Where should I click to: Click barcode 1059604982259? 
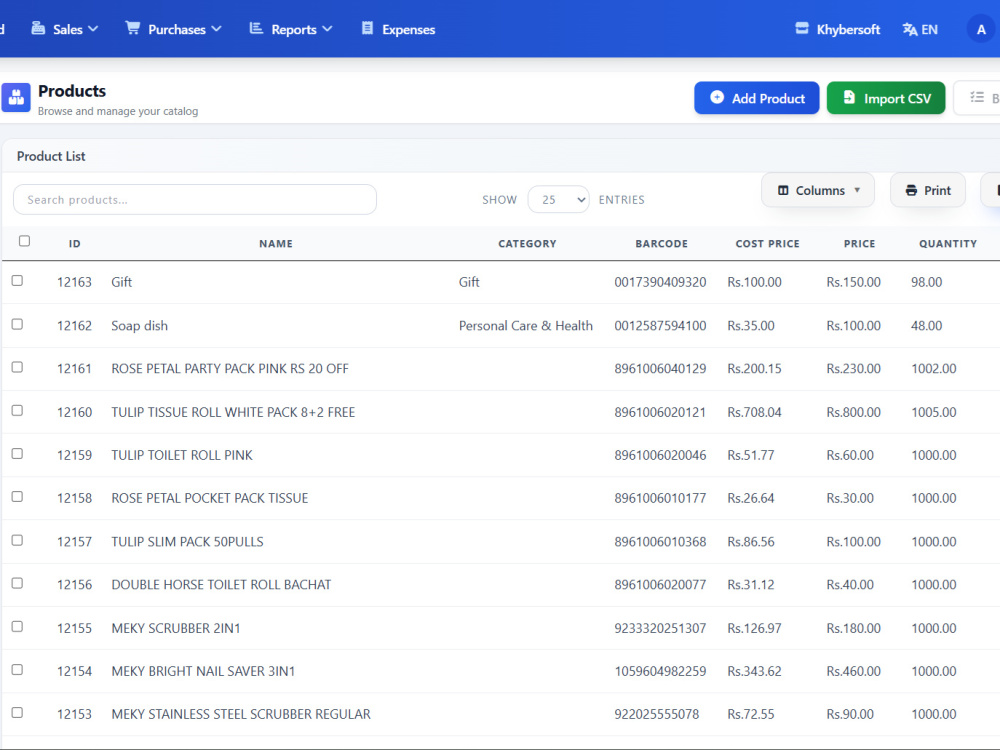pos(660,671)
